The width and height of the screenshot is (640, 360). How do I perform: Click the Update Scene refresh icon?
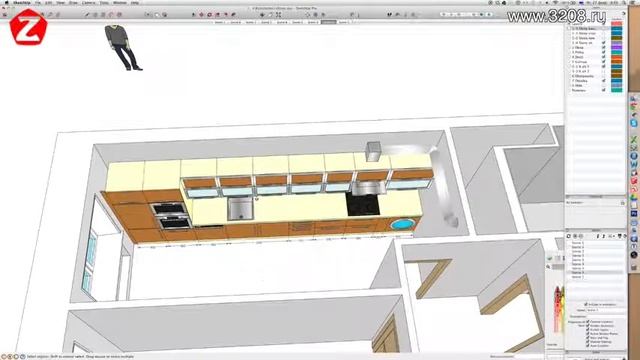tap(569, 236)
